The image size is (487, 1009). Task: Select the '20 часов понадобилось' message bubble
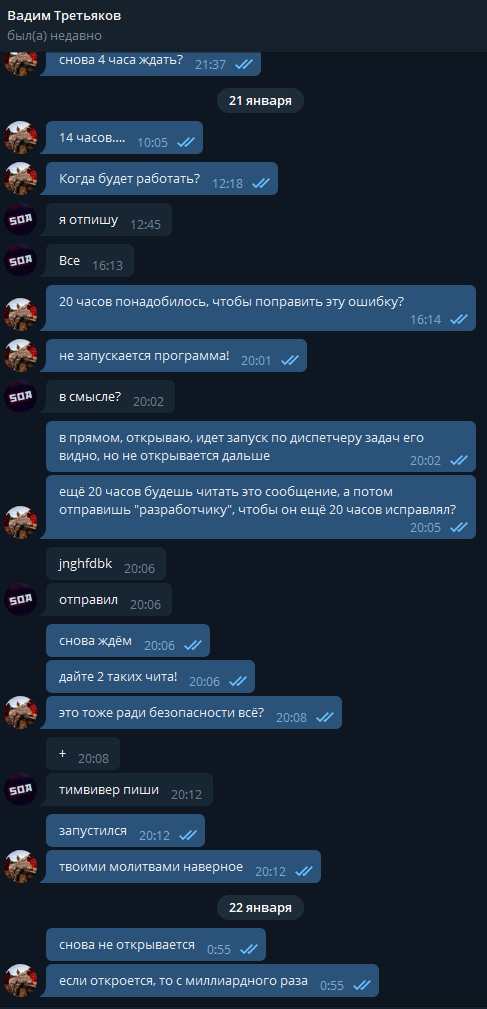[261, 308]
